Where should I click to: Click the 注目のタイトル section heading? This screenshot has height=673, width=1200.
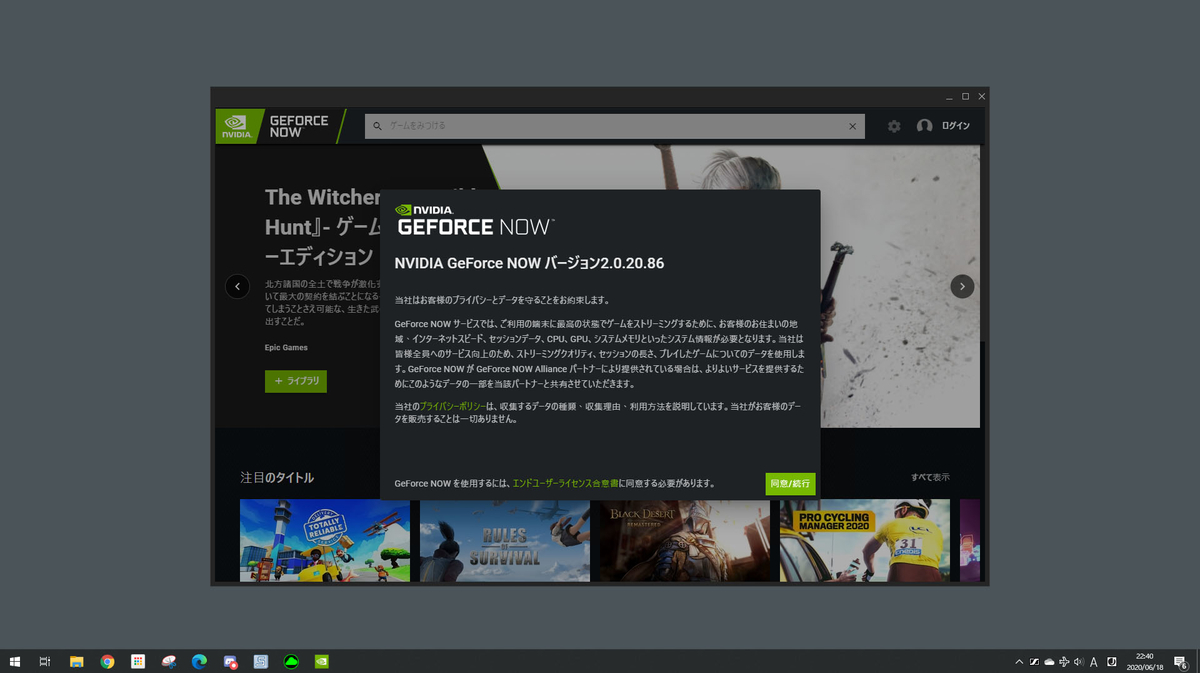(x=277, y=478)
